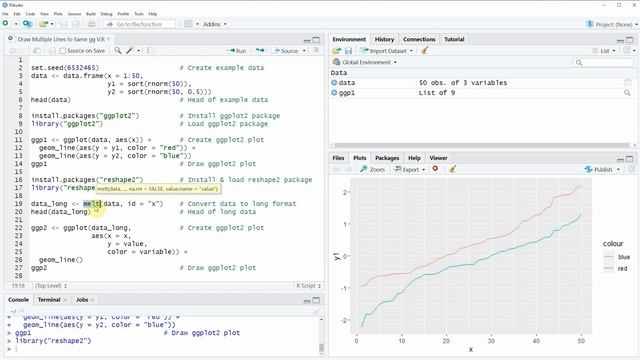640x360 pixels.
Task: Click the Zoom plot button
Action: click(372, 169)
